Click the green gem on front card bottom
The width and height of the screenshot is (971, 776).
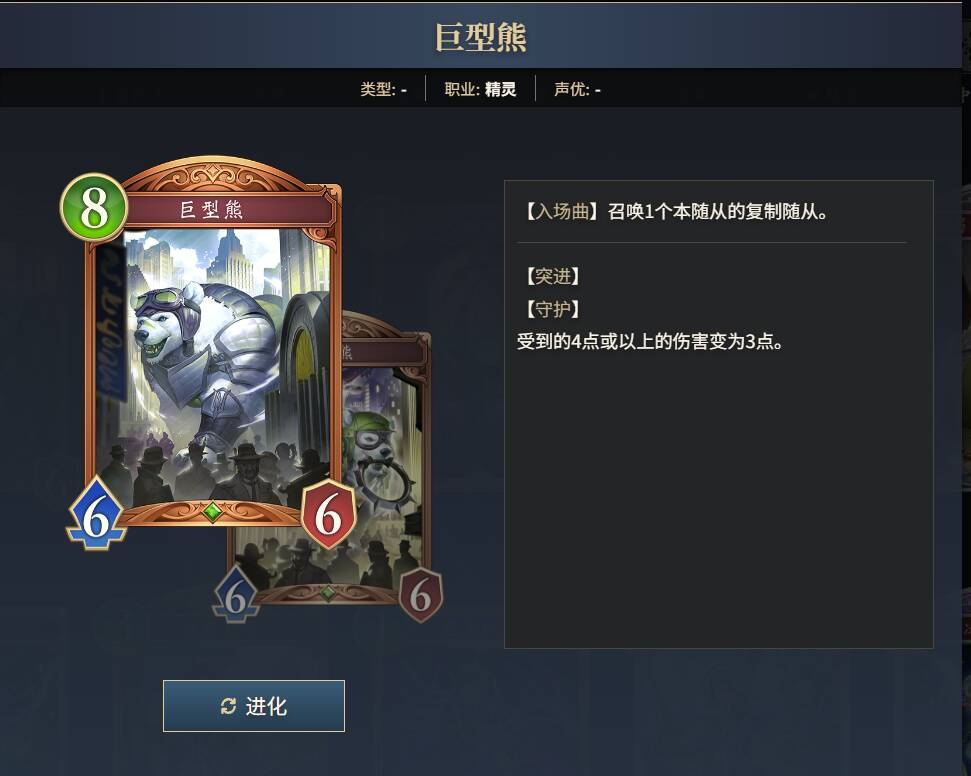212,512
